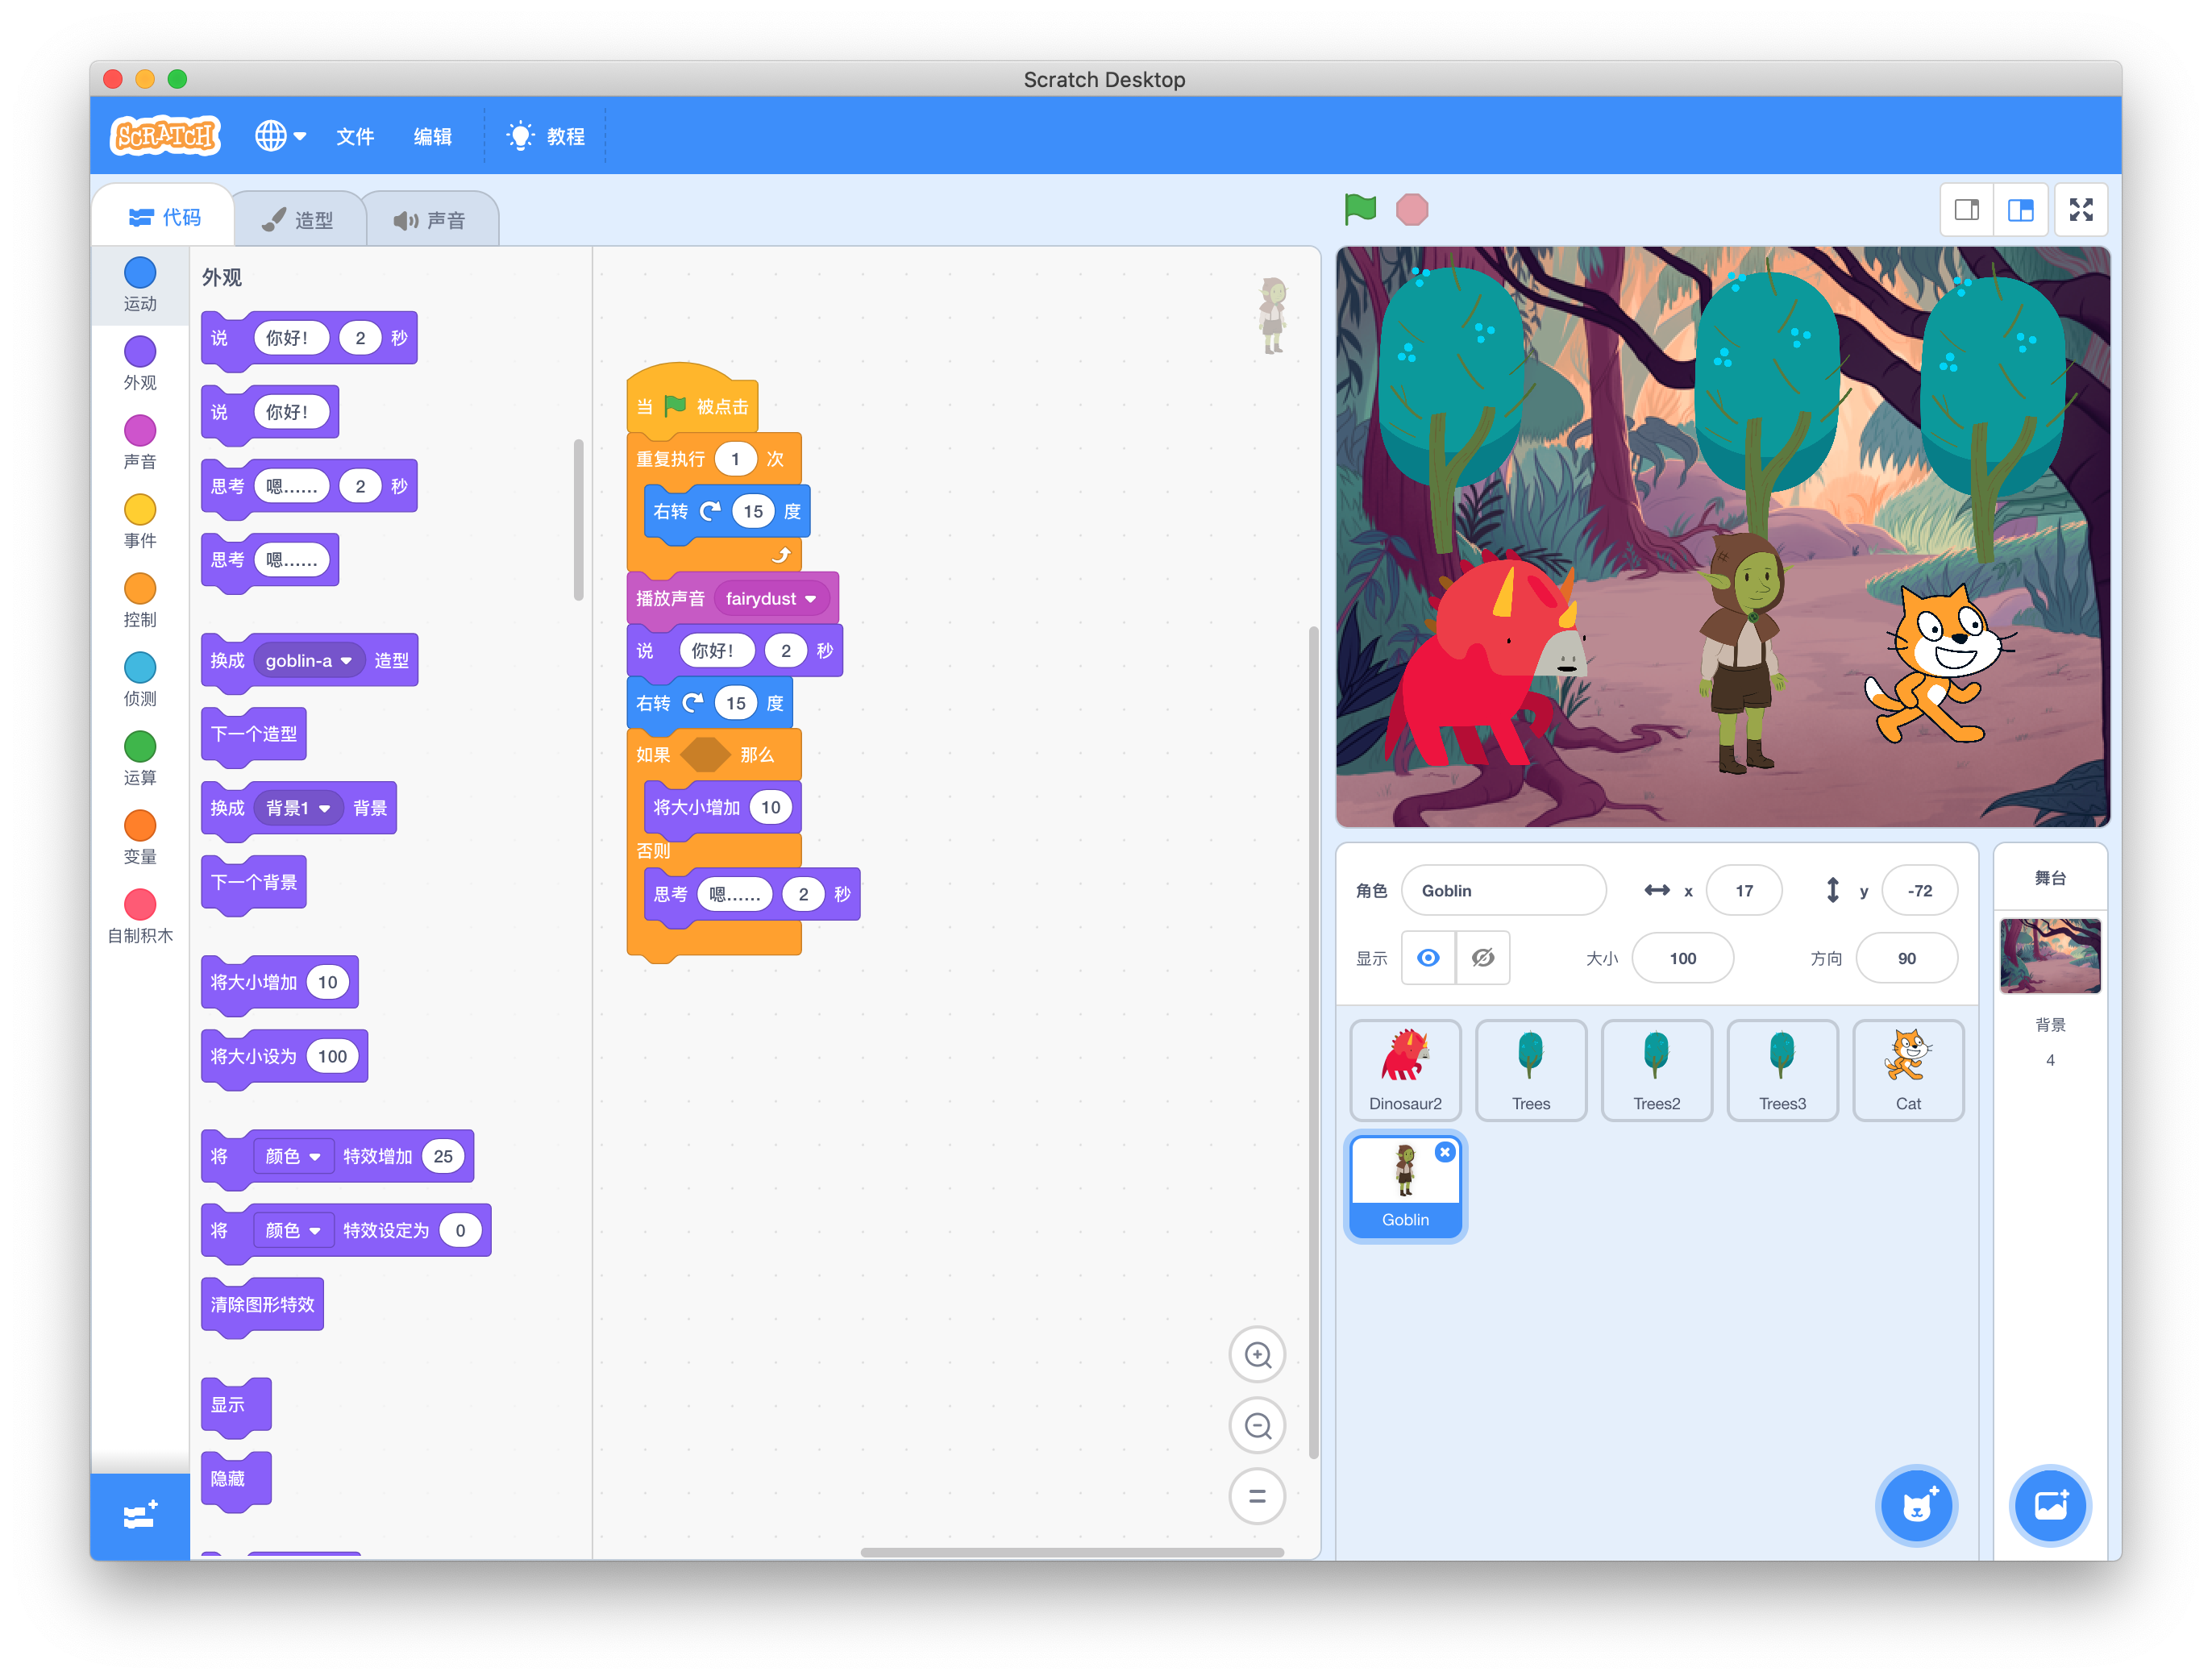The width and height of the screenshot is (2212, 1680).
Task: Click the empty condition slot in 如果 block
Action: pyautogui.click(x=705, y=755)
